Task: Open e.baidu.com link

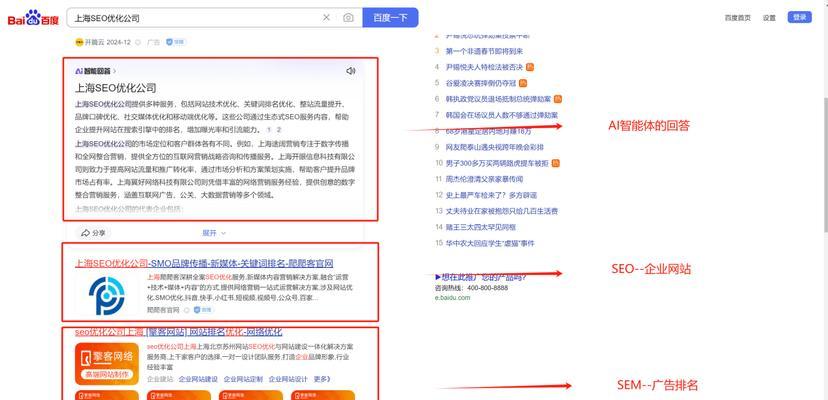Action: [452, 297]
